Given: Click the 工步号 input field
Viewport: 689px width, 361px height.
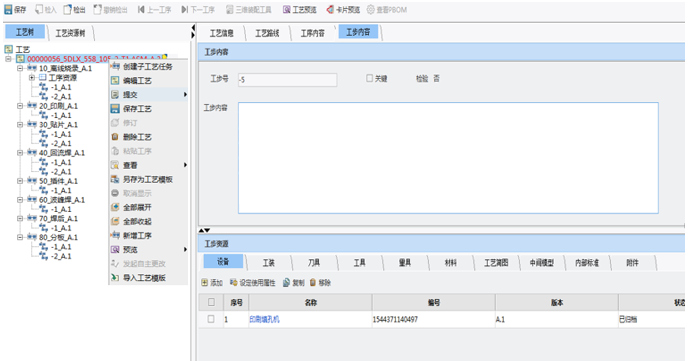Looking at the screenshot, I should [x=287, y=79].
